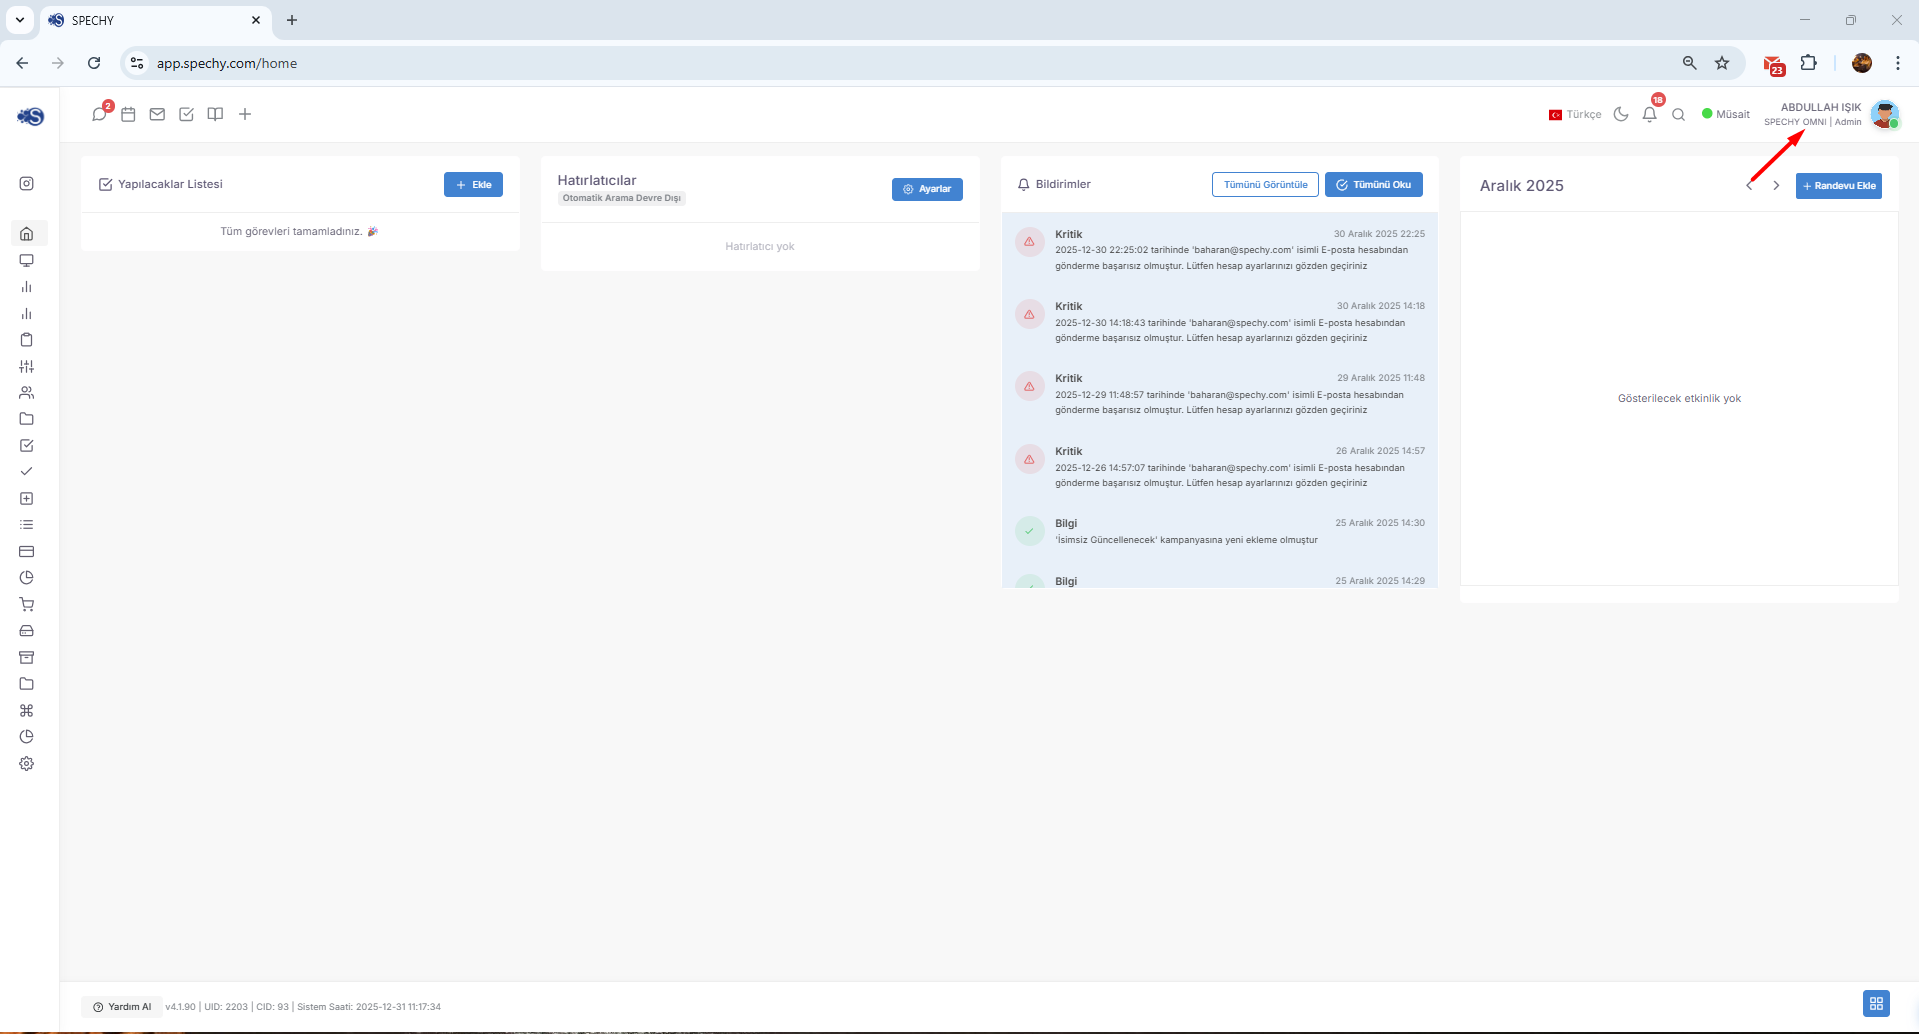Viewport: 1919px width, 1034px height.
Task: Open the monitor screen icon in the sidebar
Action: pyautogui.click(x=27, y=260)
